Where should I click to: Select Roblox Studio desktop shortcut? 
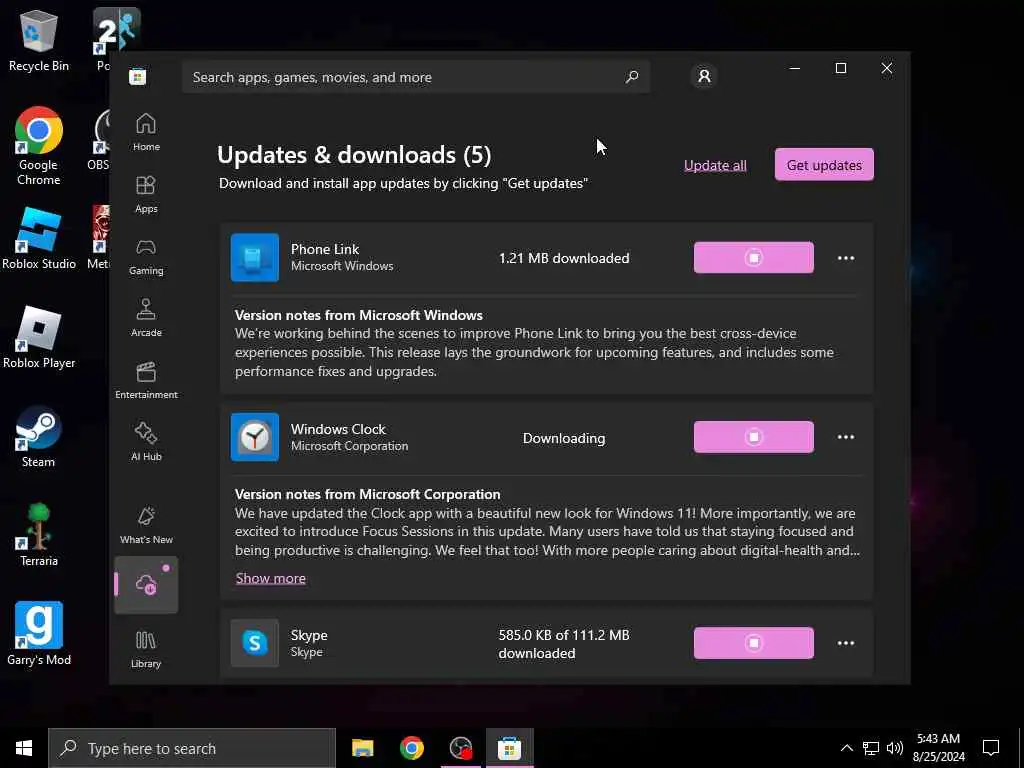click(39, 238)
